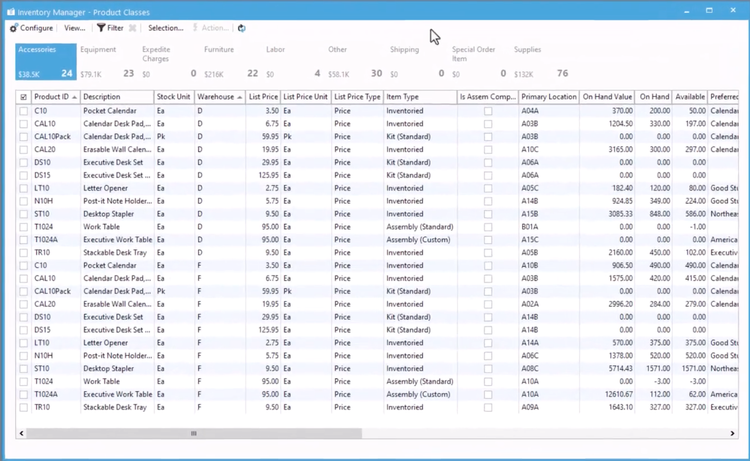Click the Configure gear icon
750x461 pixels.
pyautogui.click(x=13, y=28)
